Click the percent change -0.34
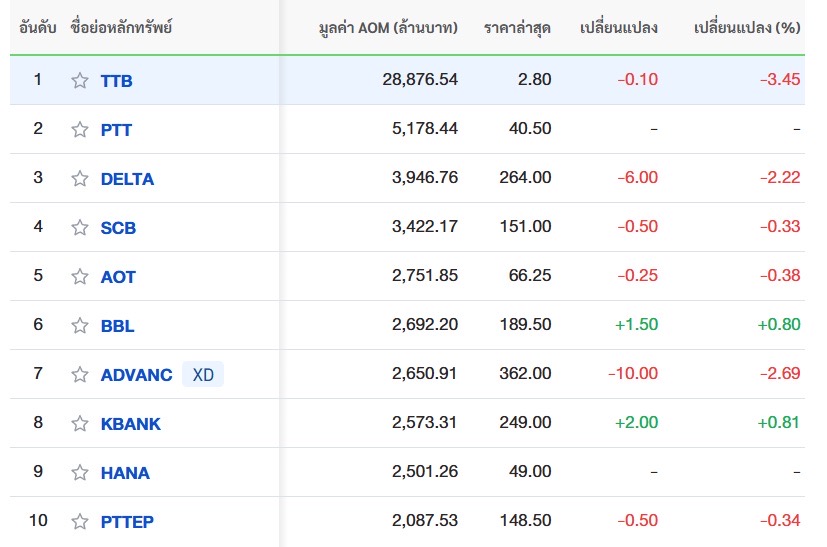This screenshot has height=547, width=827. click(780, 521)
